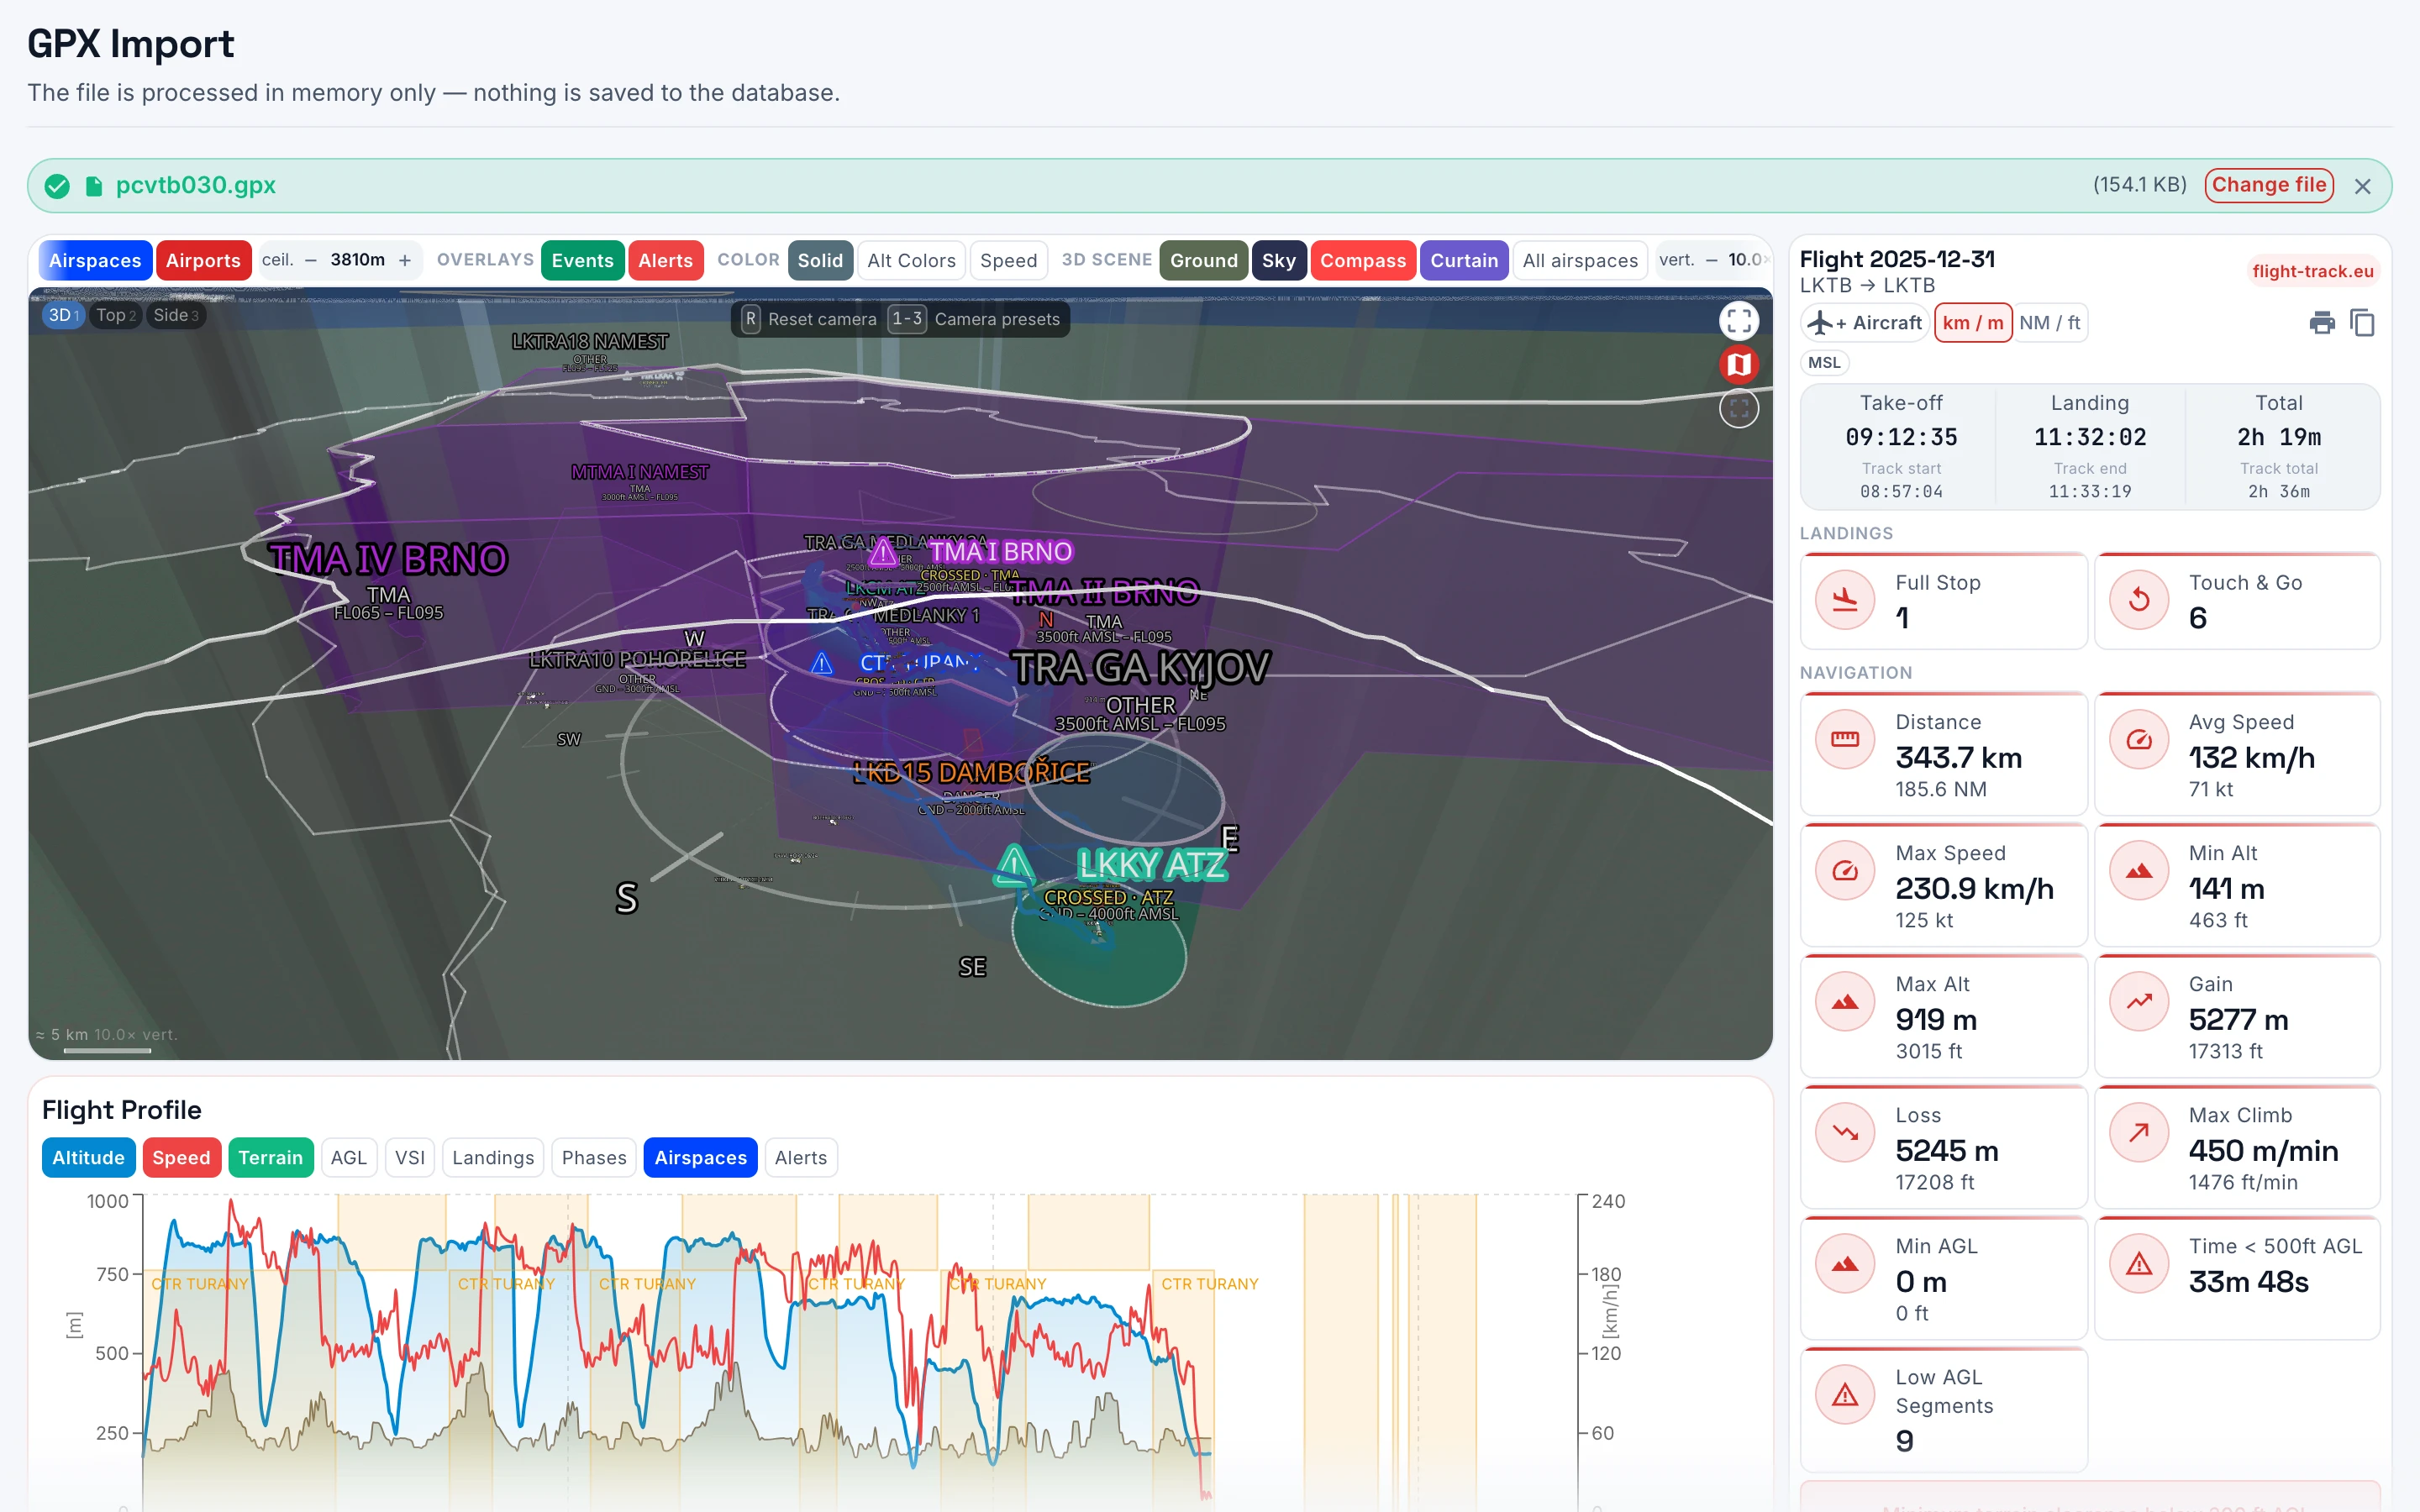The height and width of the screenshot is (1512, 2420).
Task: Select Alt Colors track coloring
Action: [911, 260]
